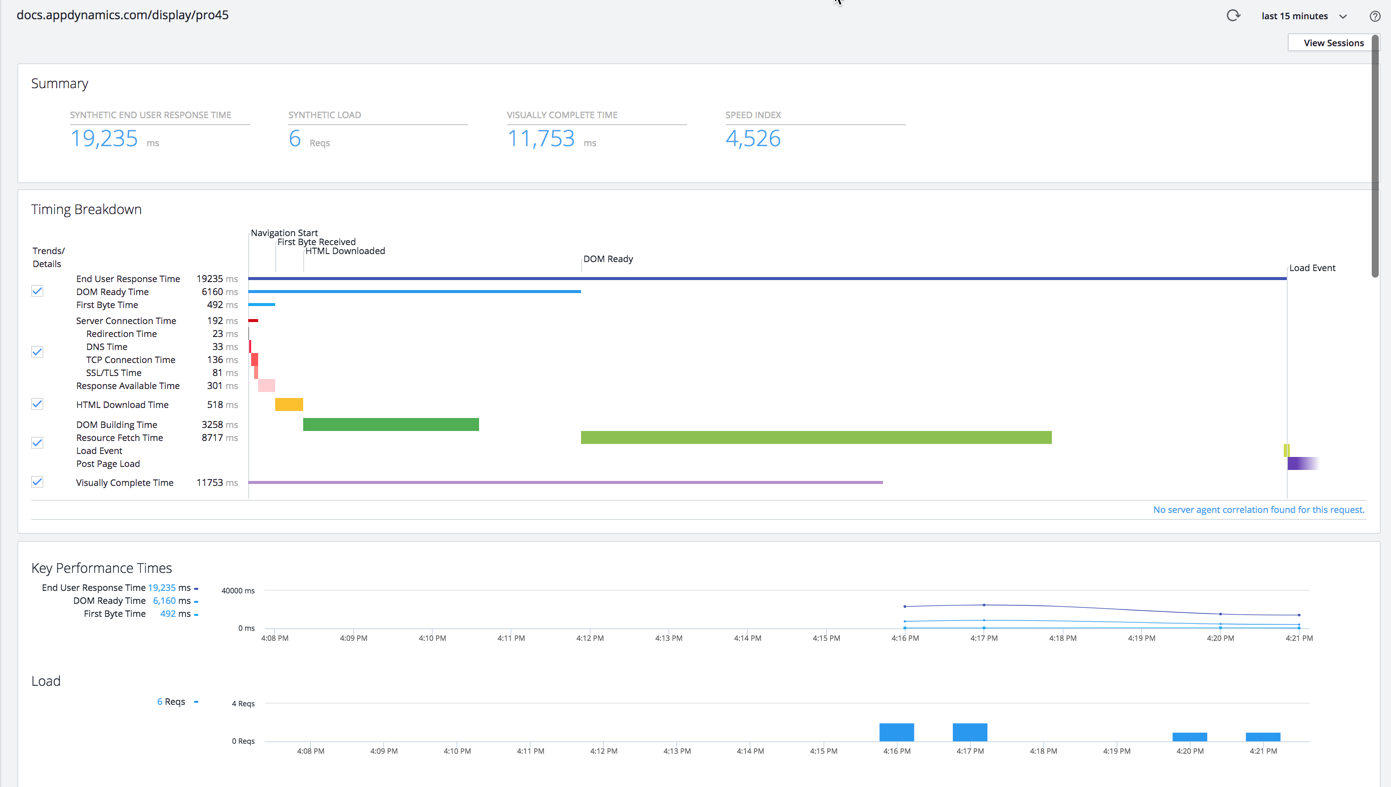Toggle the Visually Complete Time checkbox
1391x787 pixels.
click(37, 482)
